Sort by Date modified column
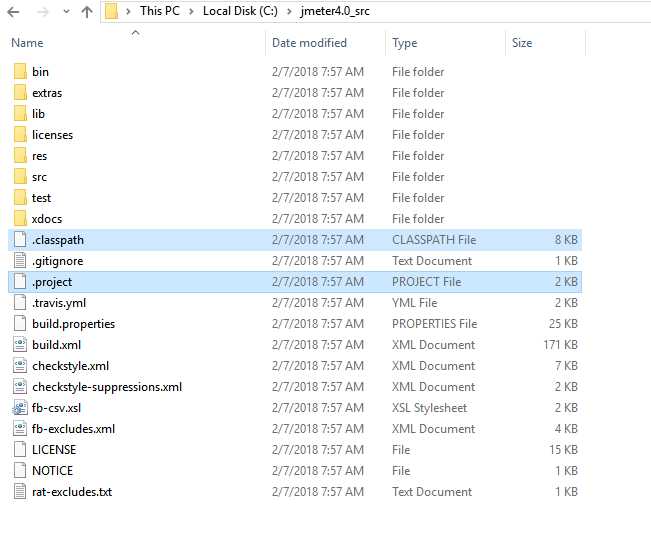This screenshot has width=651, height=555. (309, 43)
